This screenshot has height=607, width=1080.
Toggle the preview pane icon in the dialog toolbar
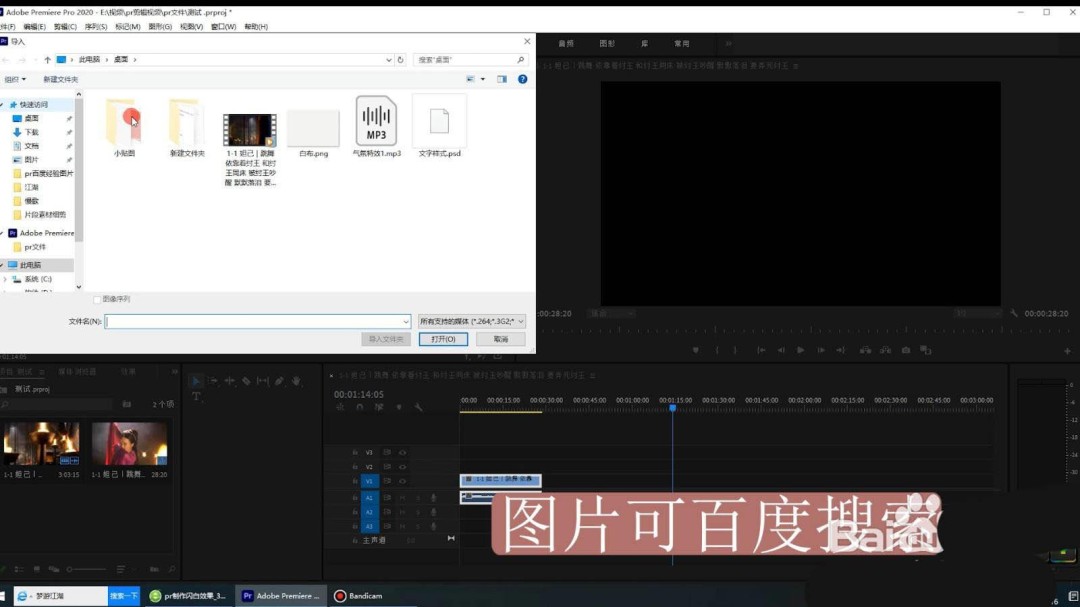click(502, 79)
